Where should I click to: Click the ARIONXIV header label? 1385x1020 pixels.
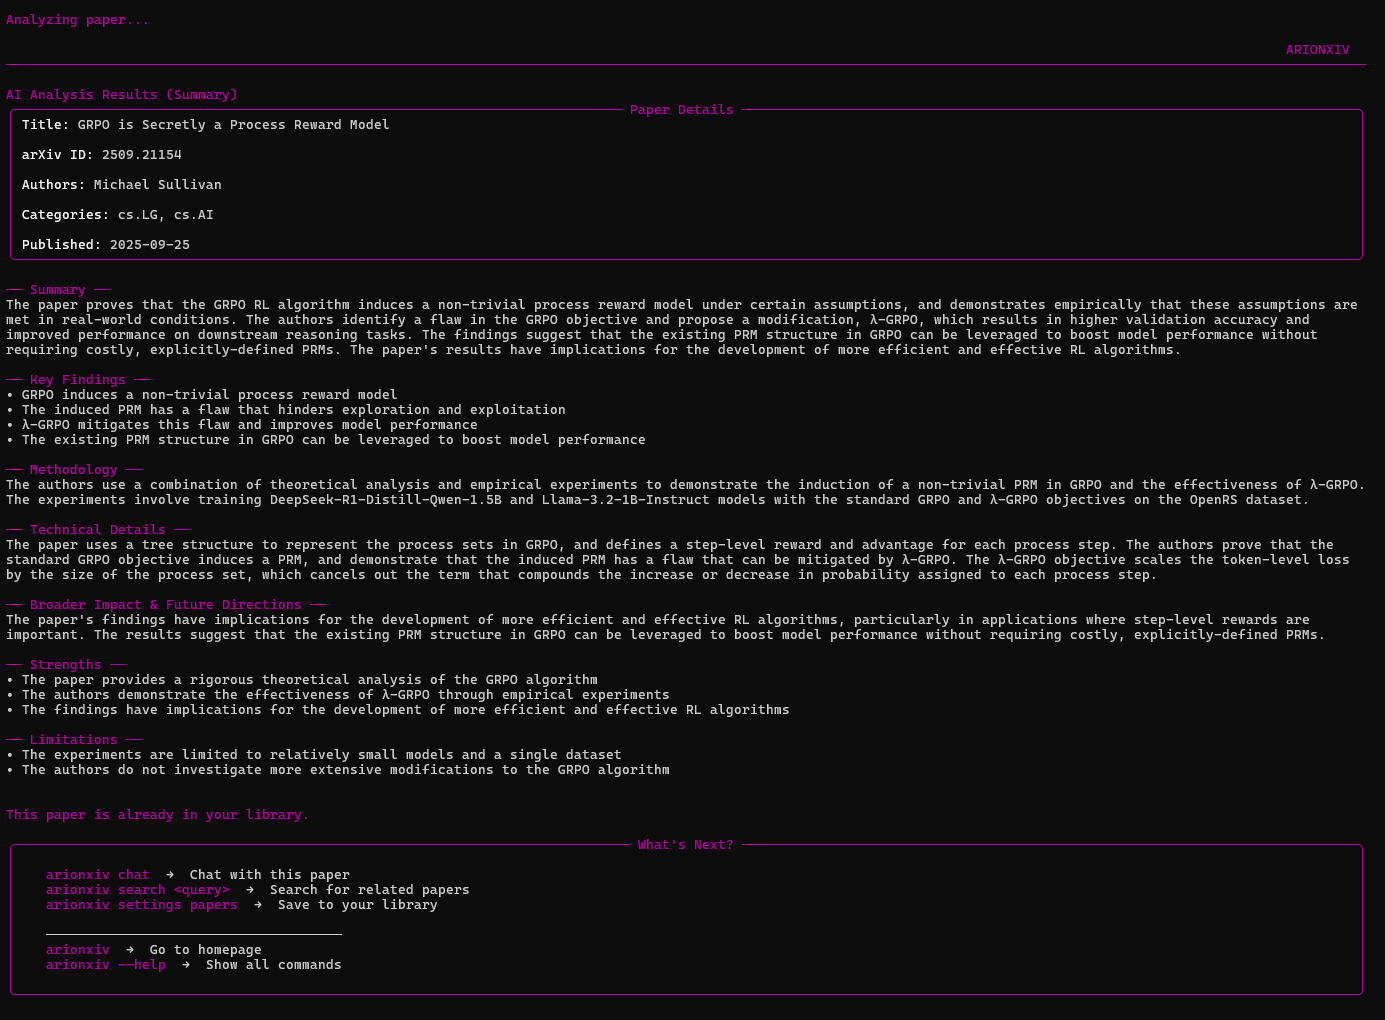tap(1317, 50)
